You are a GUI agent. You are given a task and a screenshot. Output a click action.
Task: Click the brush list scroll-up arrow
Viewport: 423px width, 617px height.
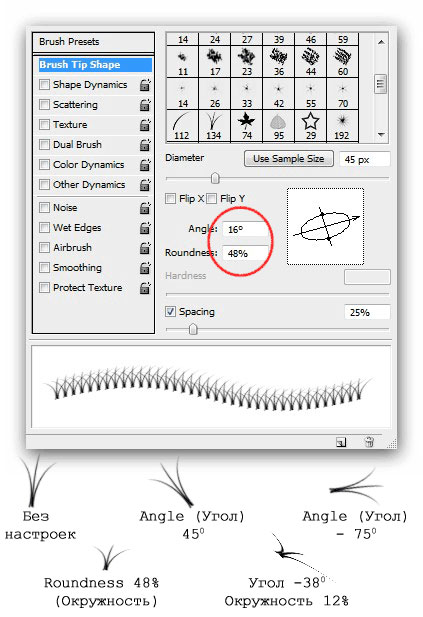pyautogui.click(x=381, y=42)
